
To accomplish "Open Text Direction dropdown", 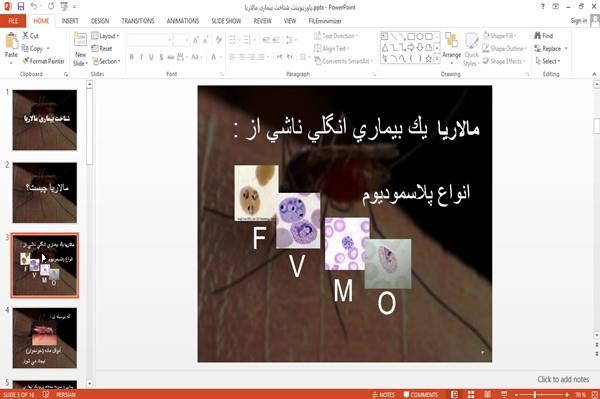I will pos(336,36).
